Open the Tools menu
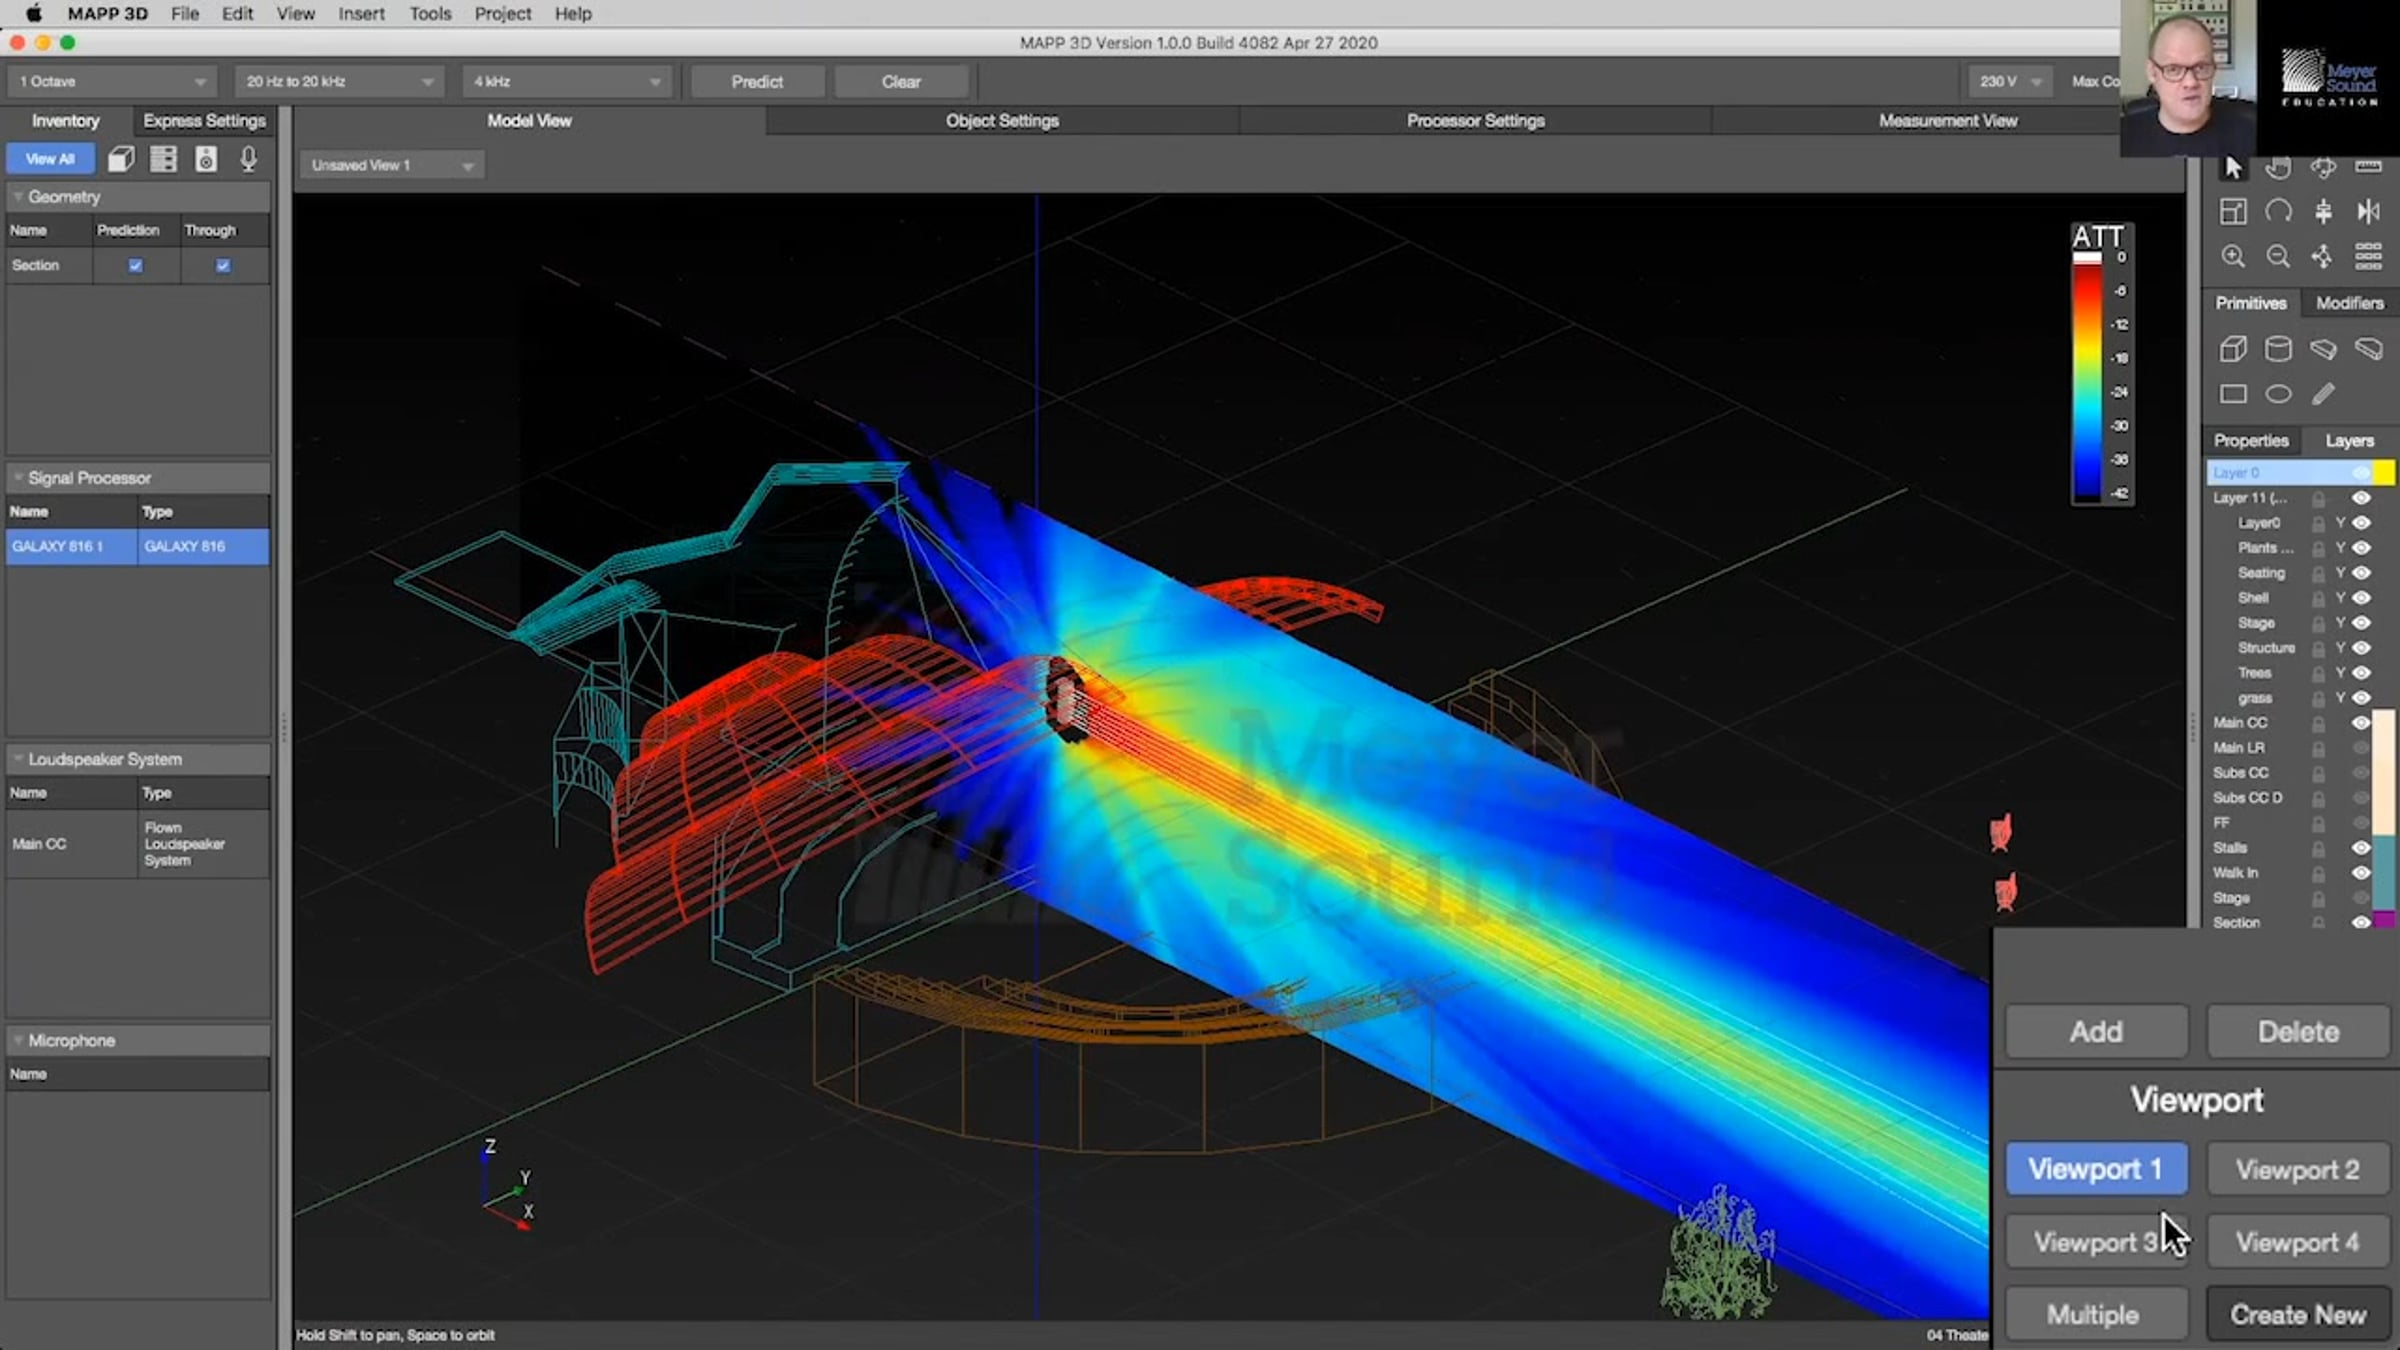 (x=430, y=14)
